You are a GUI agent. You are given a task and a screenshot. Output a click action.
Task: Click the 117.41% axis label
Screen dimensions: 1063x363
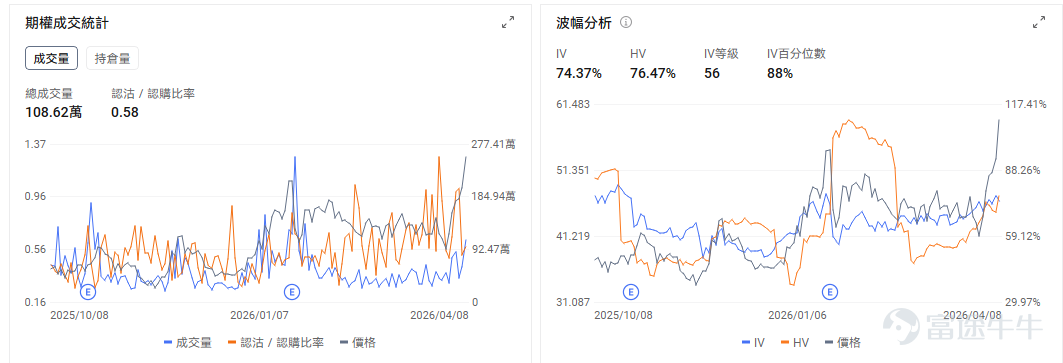click(x=1026, y=104)
